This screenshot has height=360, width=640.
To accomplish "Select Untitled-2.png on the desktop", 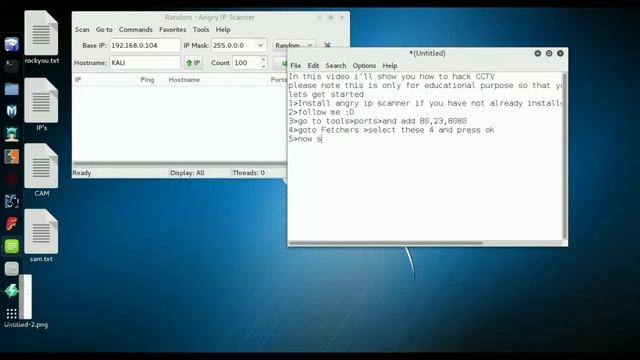I will tap(26, 302).
